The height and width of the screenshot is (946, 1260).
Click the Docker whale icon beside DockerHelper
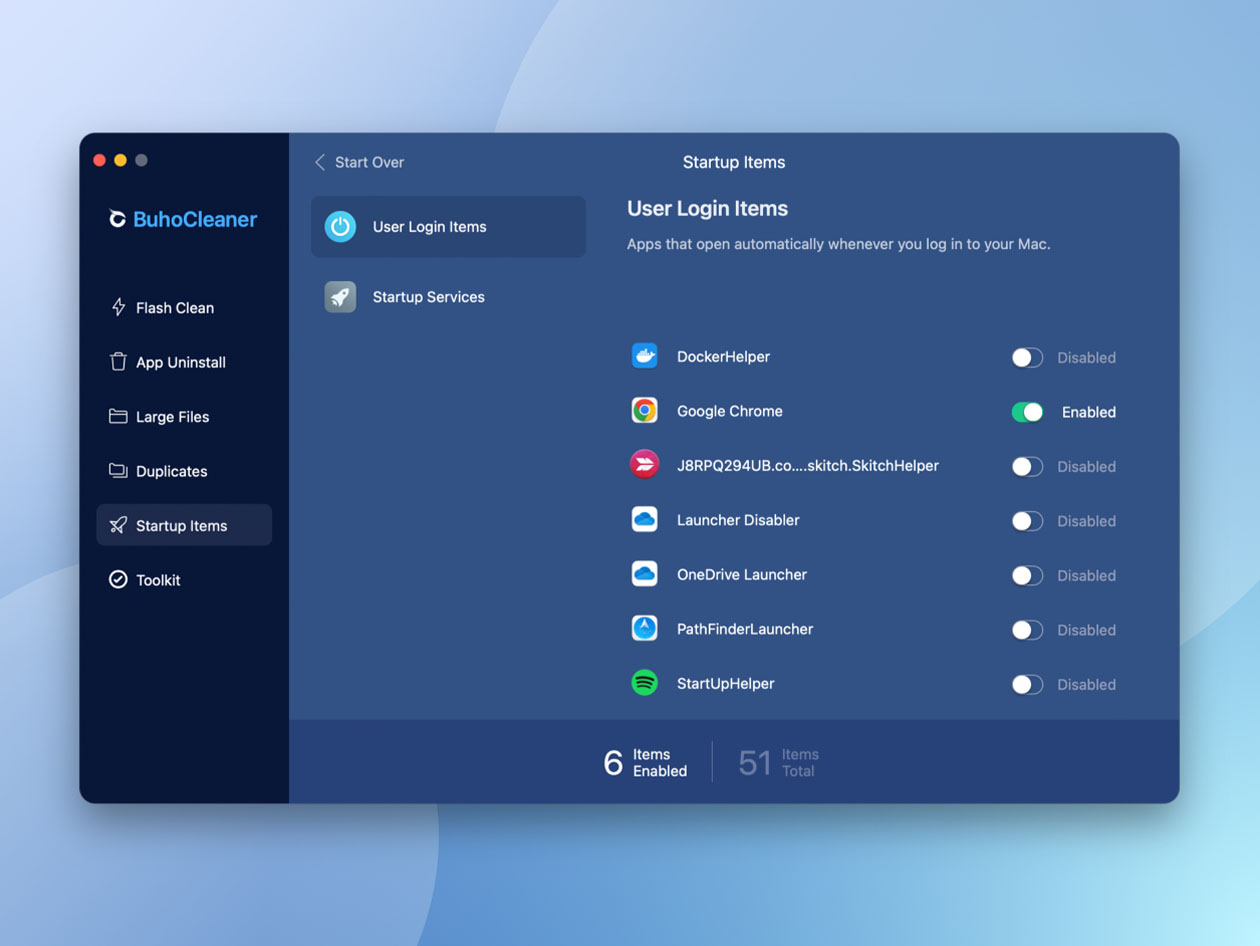click(644, 355)
